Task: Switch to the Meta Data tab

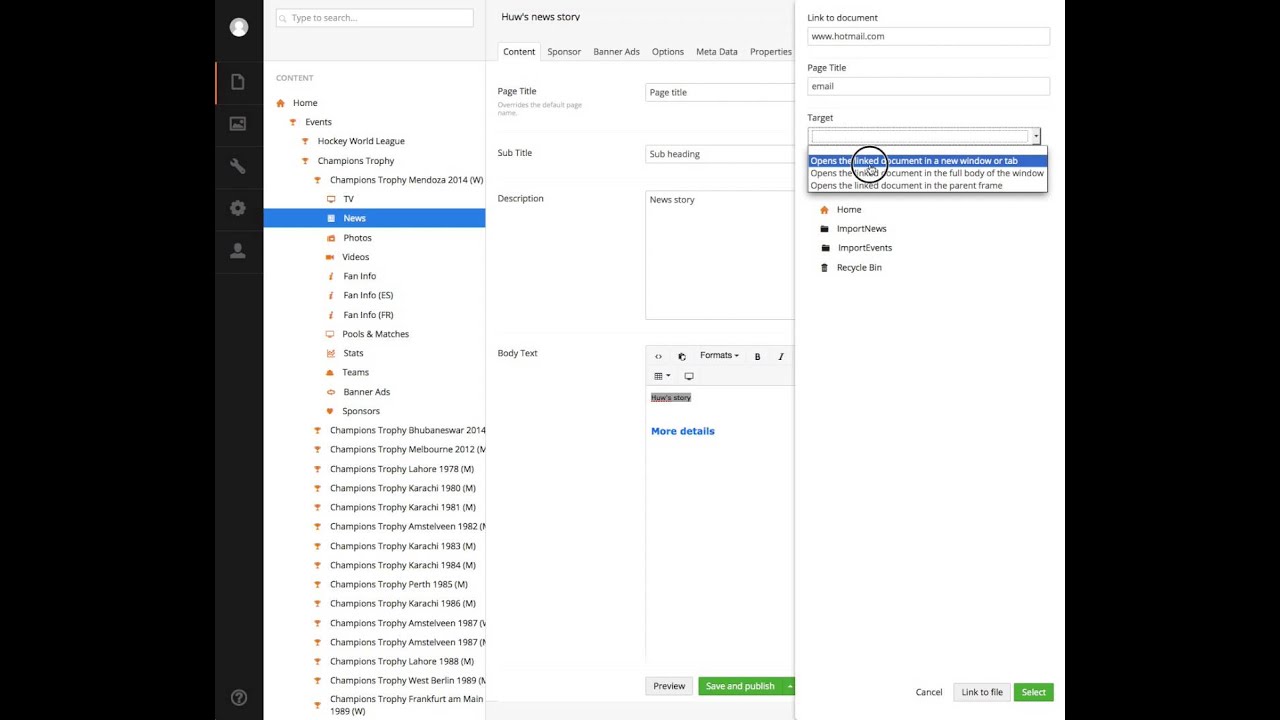Action: coord(717,52)
